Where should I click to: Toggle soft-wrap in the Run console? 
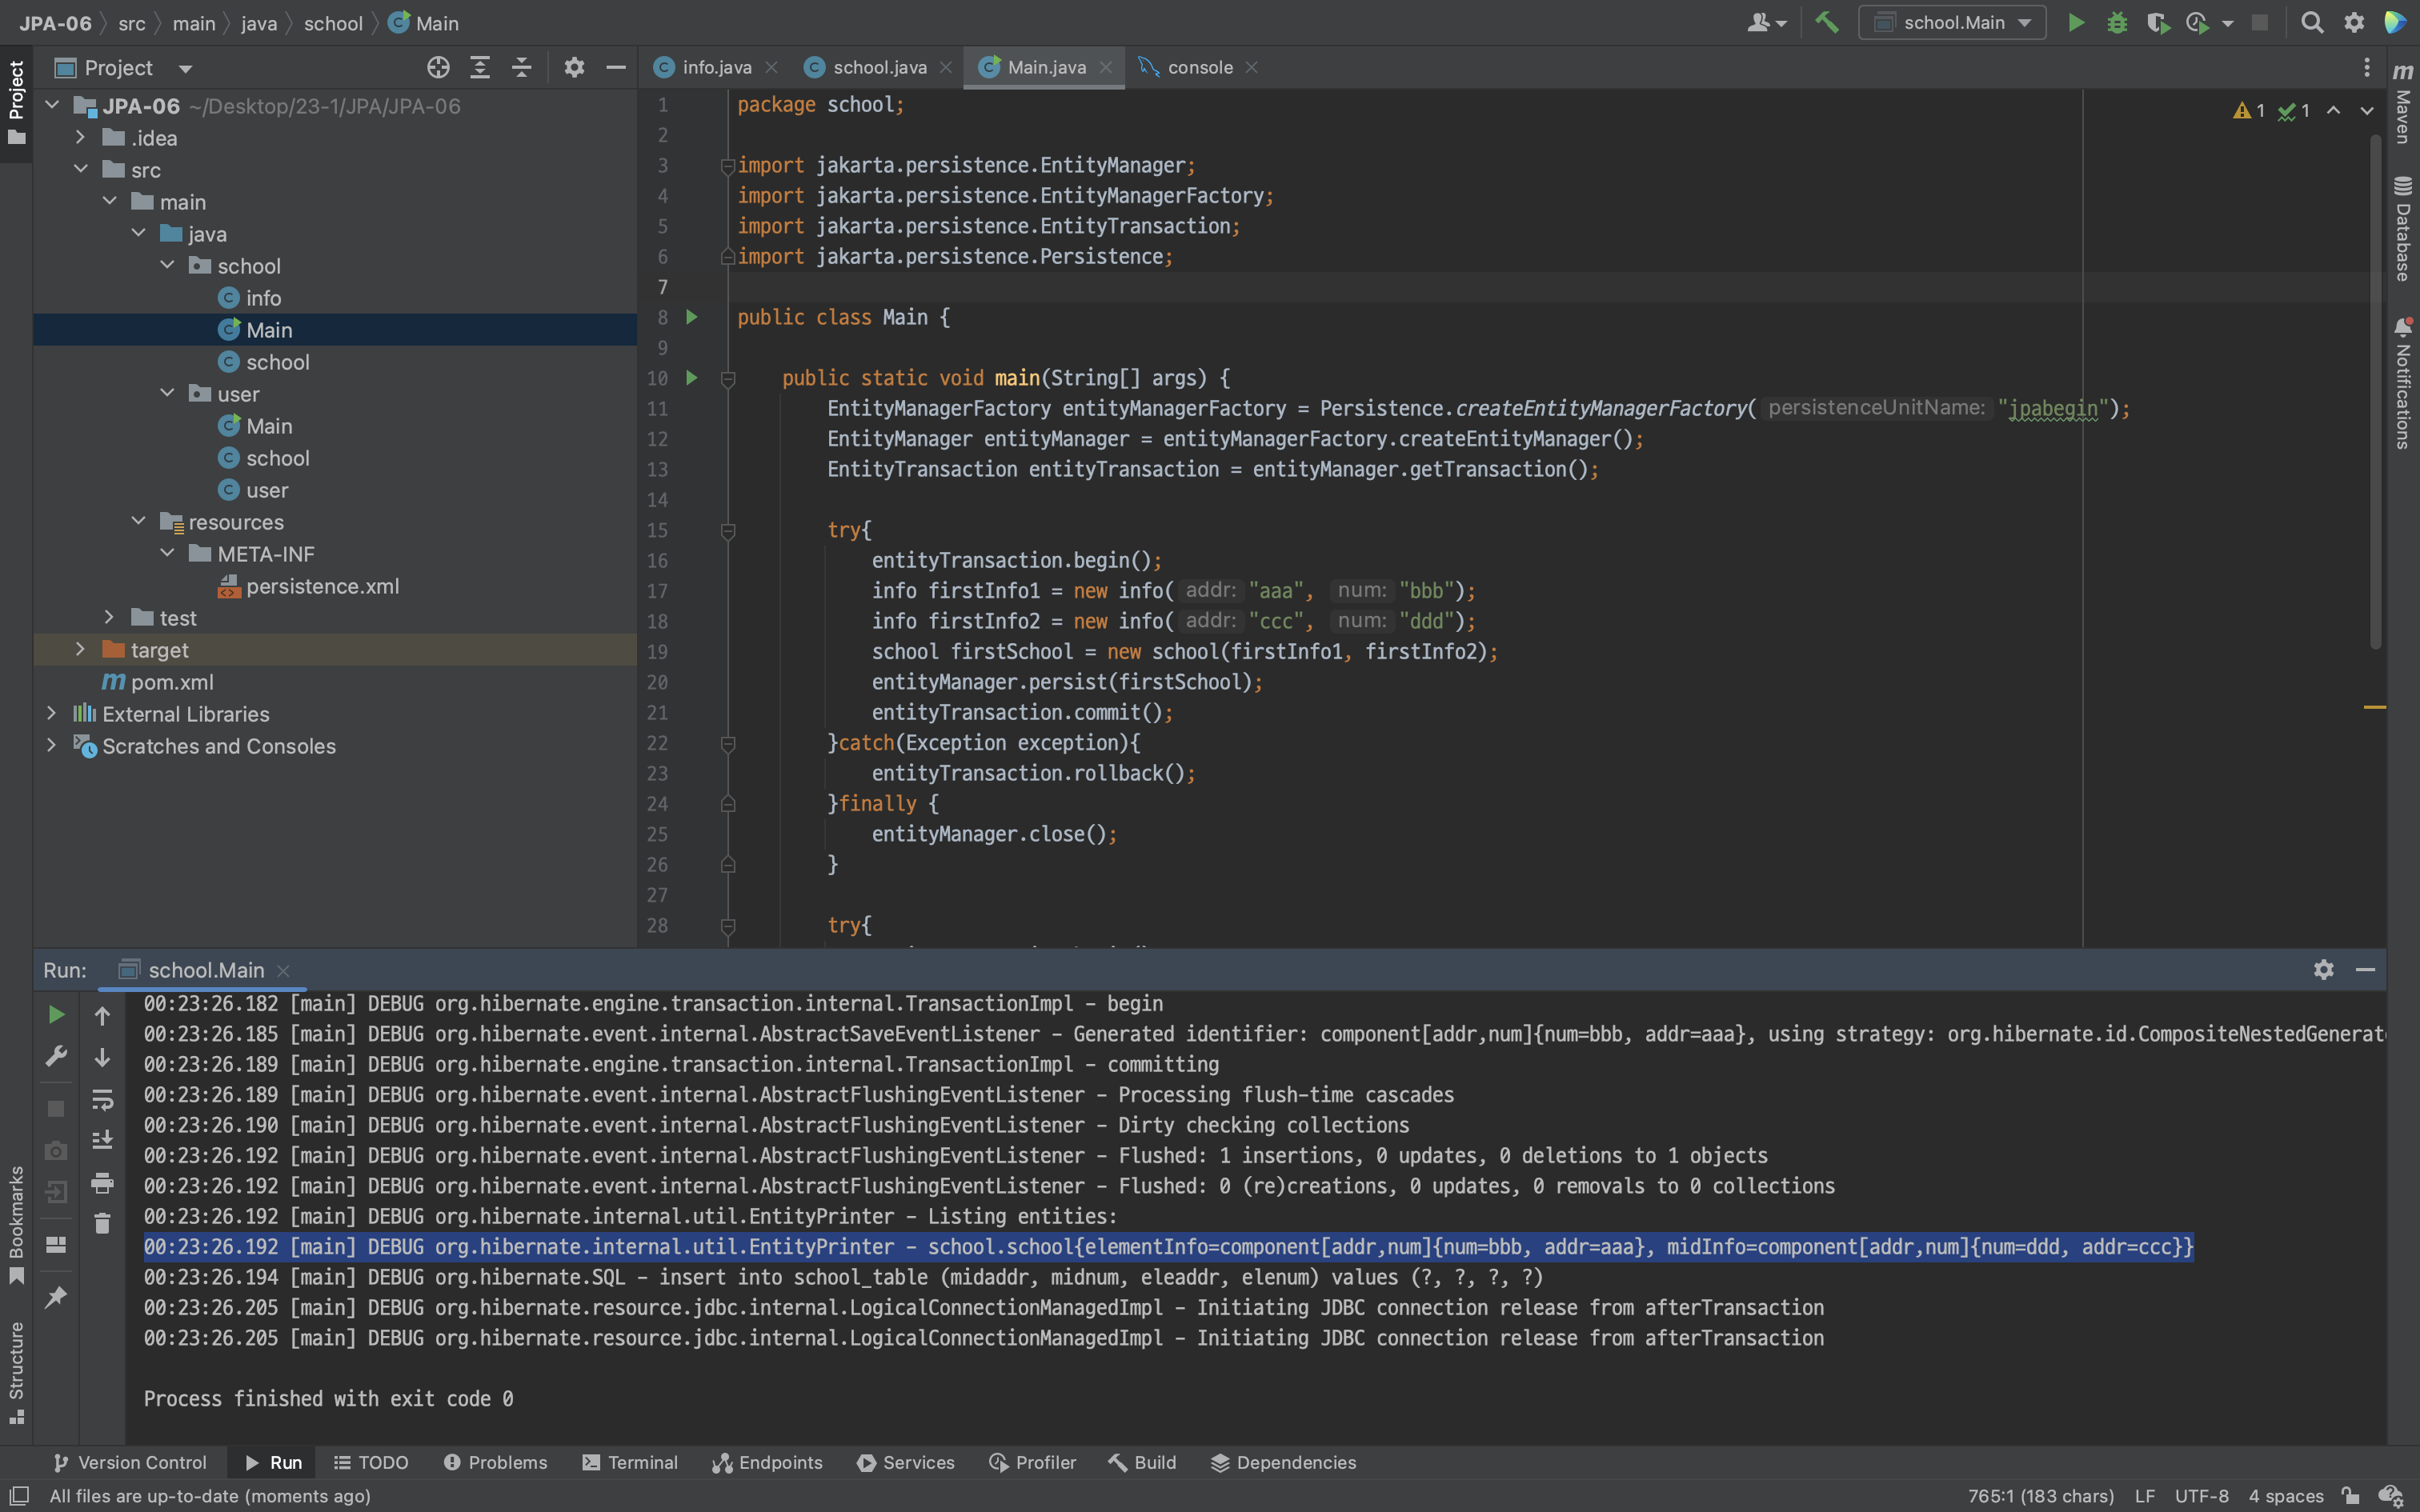click(102, 1100)
